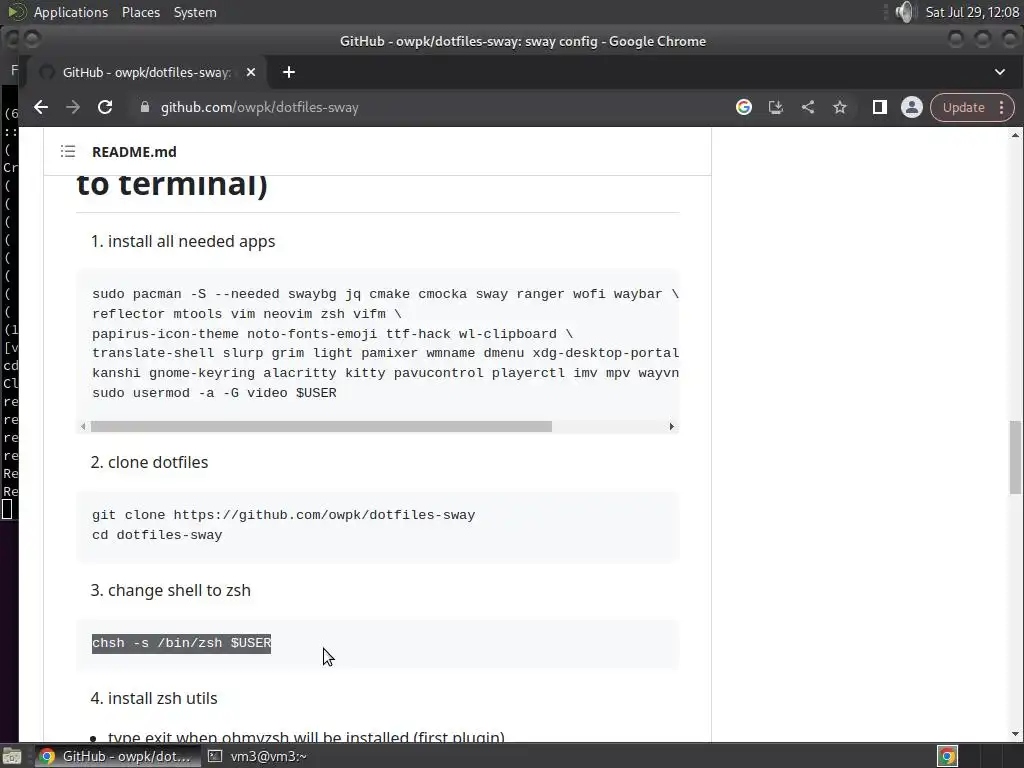Click the 'kanshi gnome-keyring alacritty' line
This screenshot has width=1024, height=768.
pos(385,373)
